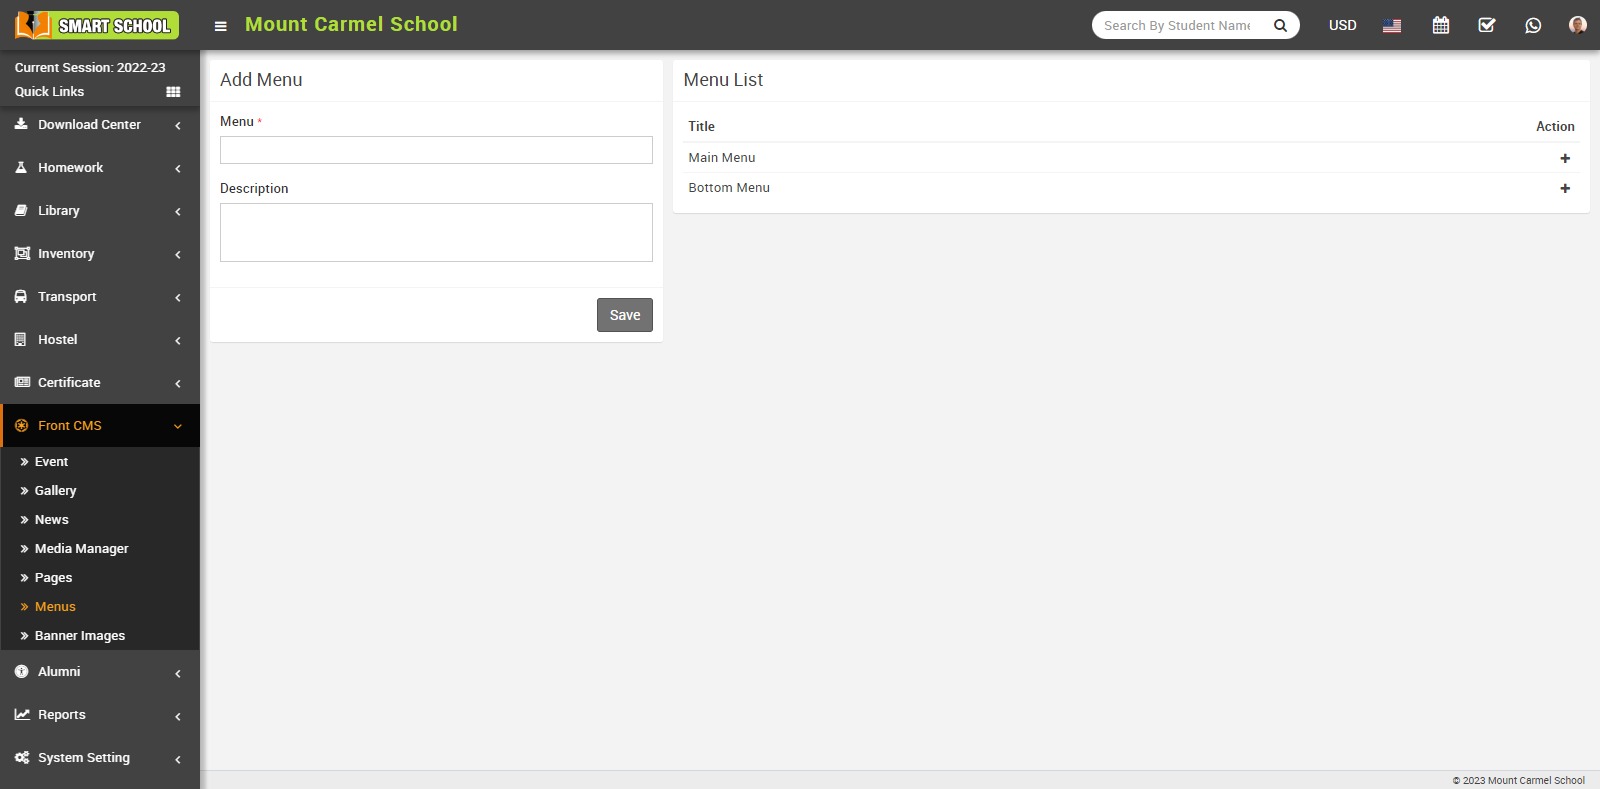The image size is (1600, 789).
Task: Focus the Description text area
Action: [x=436, y=232]
